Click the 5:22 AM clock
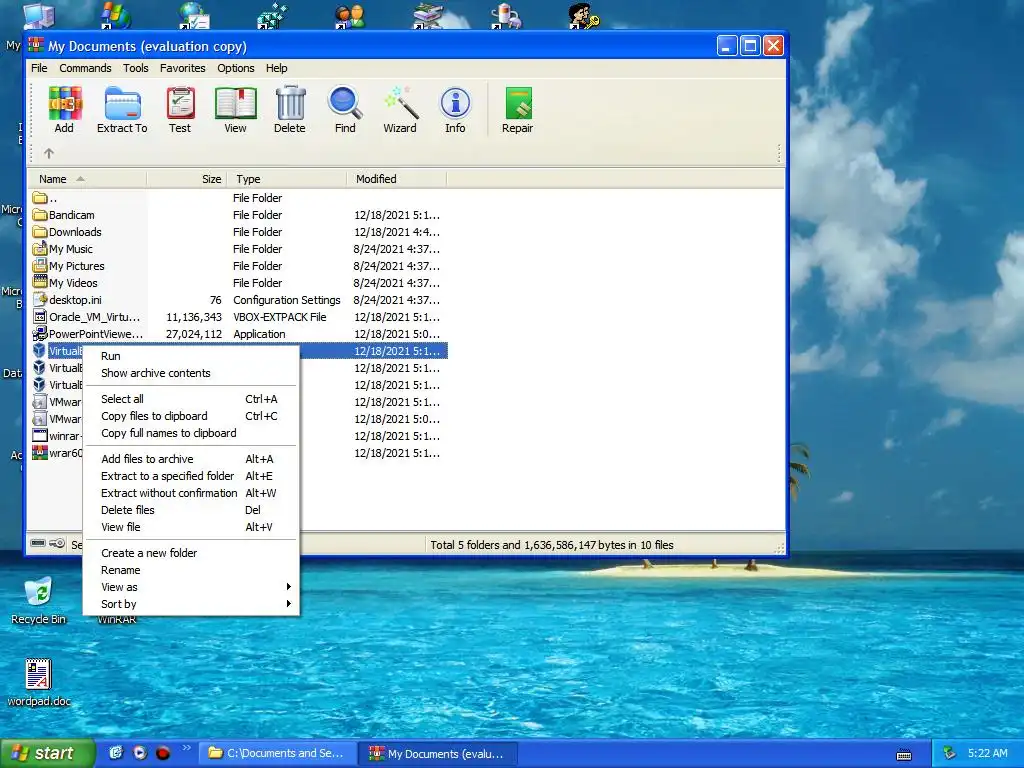 click(987, 753)
